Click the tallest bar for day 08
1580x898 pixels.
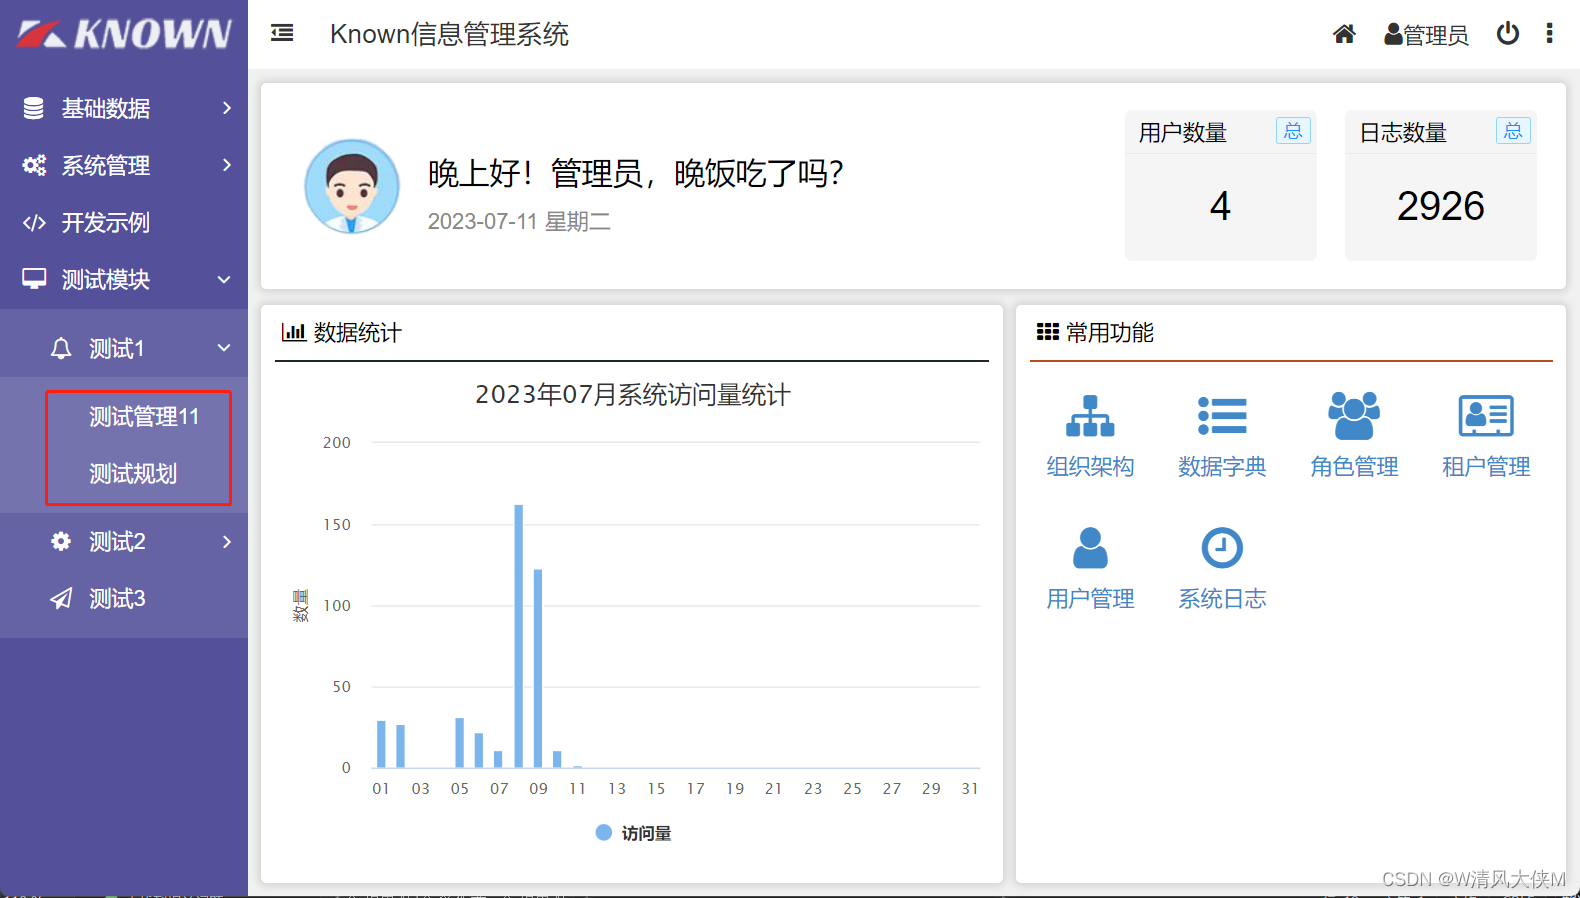coord(519,636)
